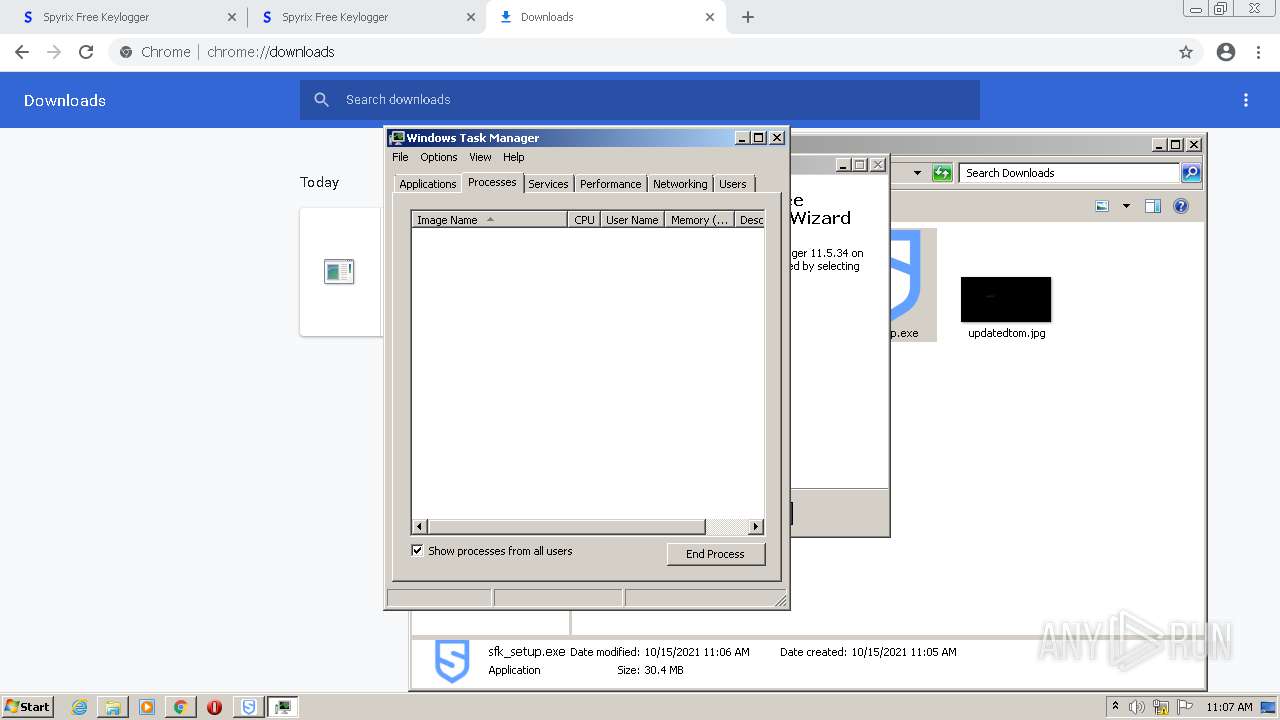Open Explorer help button
Image resolution: width=1280 pixels, height=720 pixels.
tap(1181, 206)
